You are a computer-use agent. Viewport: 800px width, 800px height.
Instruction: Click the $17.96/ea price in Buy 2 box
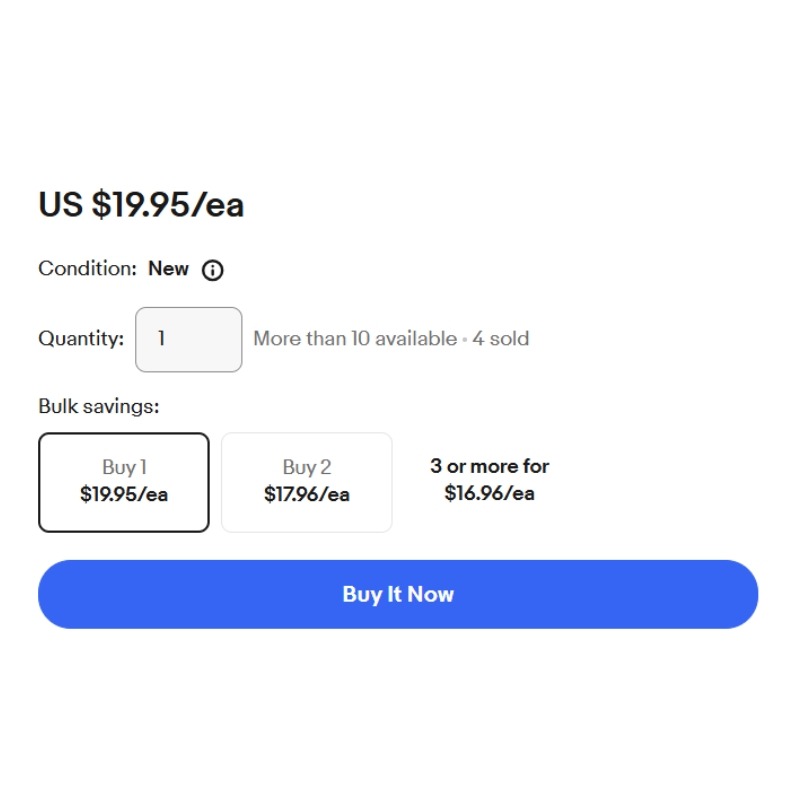307,494
